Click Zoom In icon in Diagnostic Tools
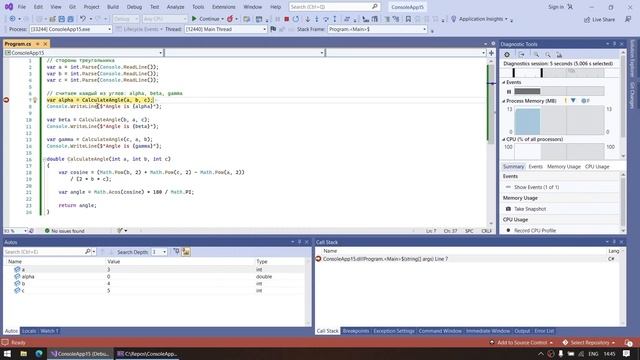This screenshot has height=360, width=640. click(x=536, y=54)
